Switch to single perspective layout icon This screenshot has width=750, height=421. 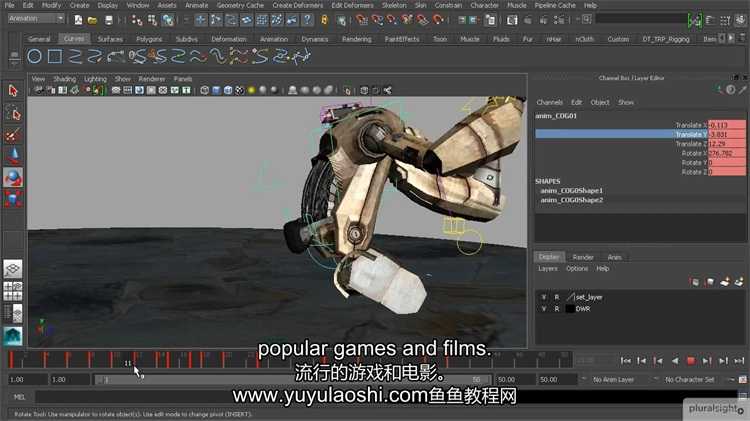pyautogui.click(x=13, y=269)
